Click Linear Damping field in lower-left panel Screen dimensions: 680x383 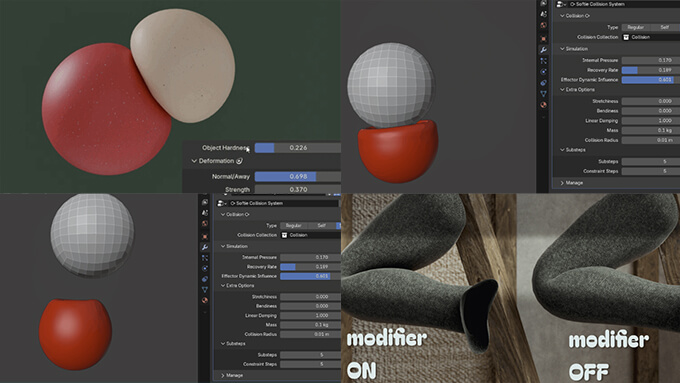pyautogui.click(x=311, y=316)
